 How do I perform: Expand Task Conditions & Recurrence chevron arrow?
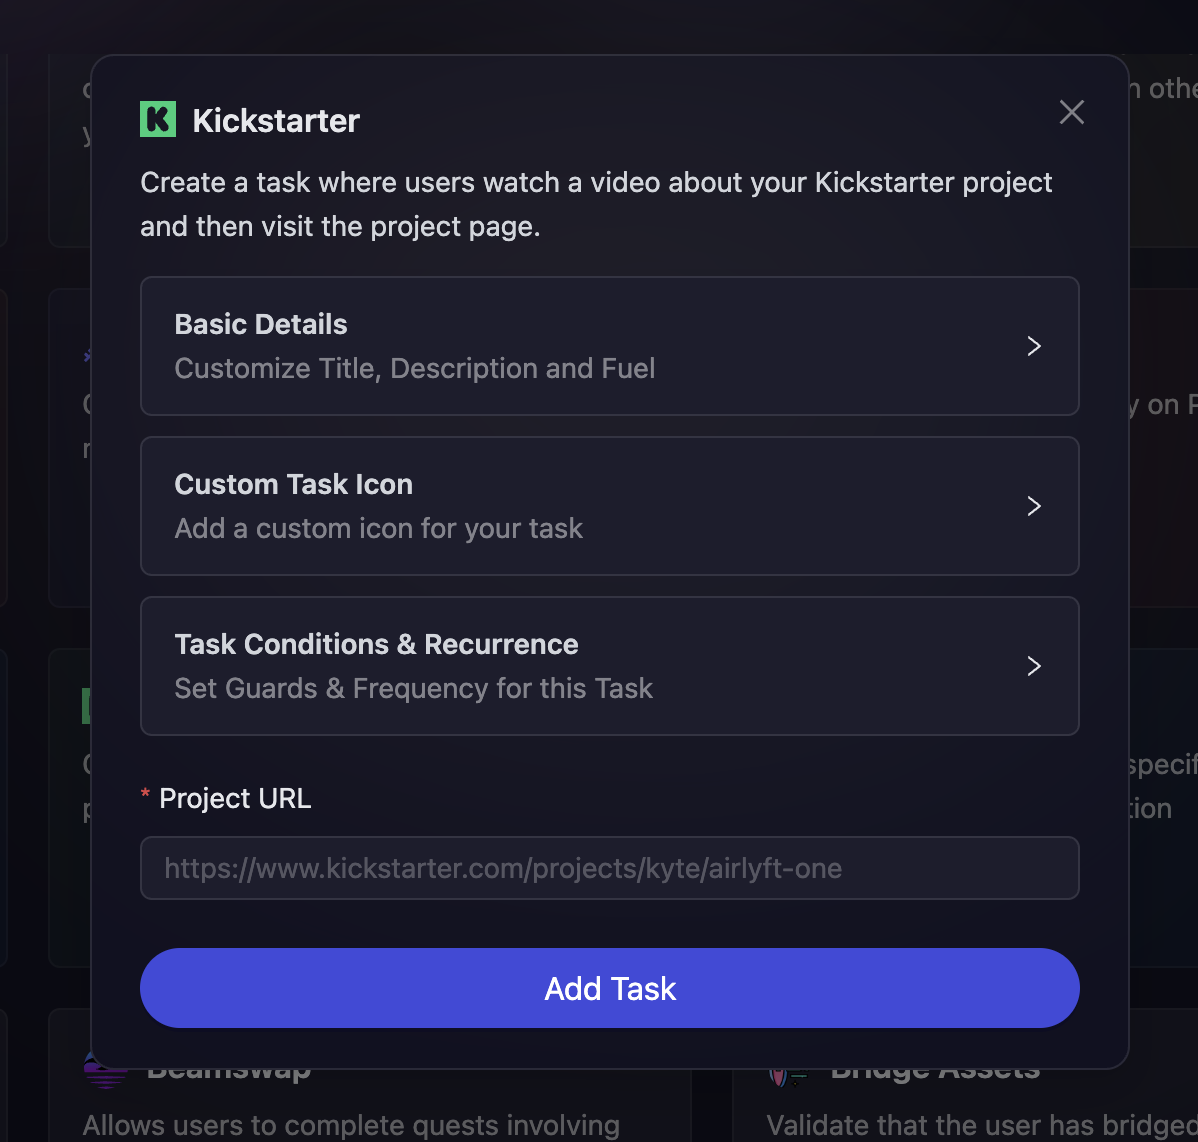(1034, 666)
